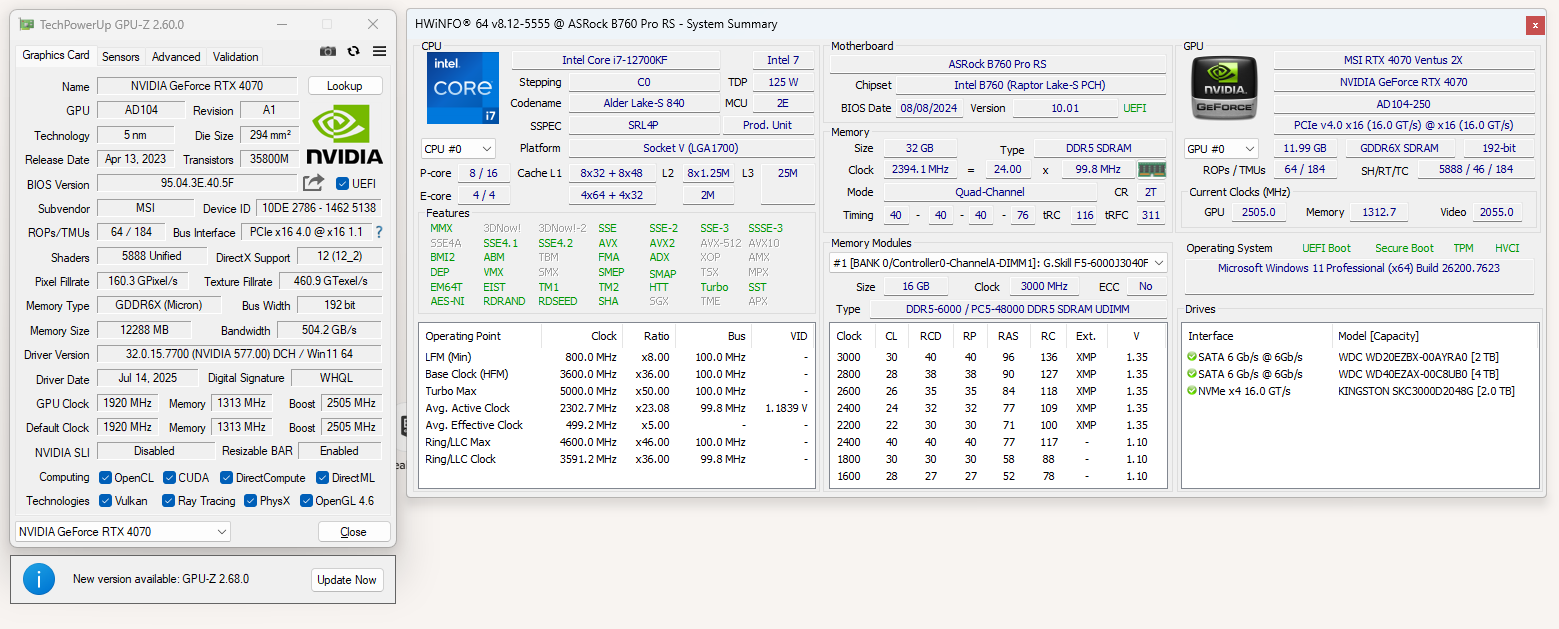This screenshot has width=1559, height=629.
Task: Click the BIOS Version field in GPU-Z
Action: (x=198, y=184)
